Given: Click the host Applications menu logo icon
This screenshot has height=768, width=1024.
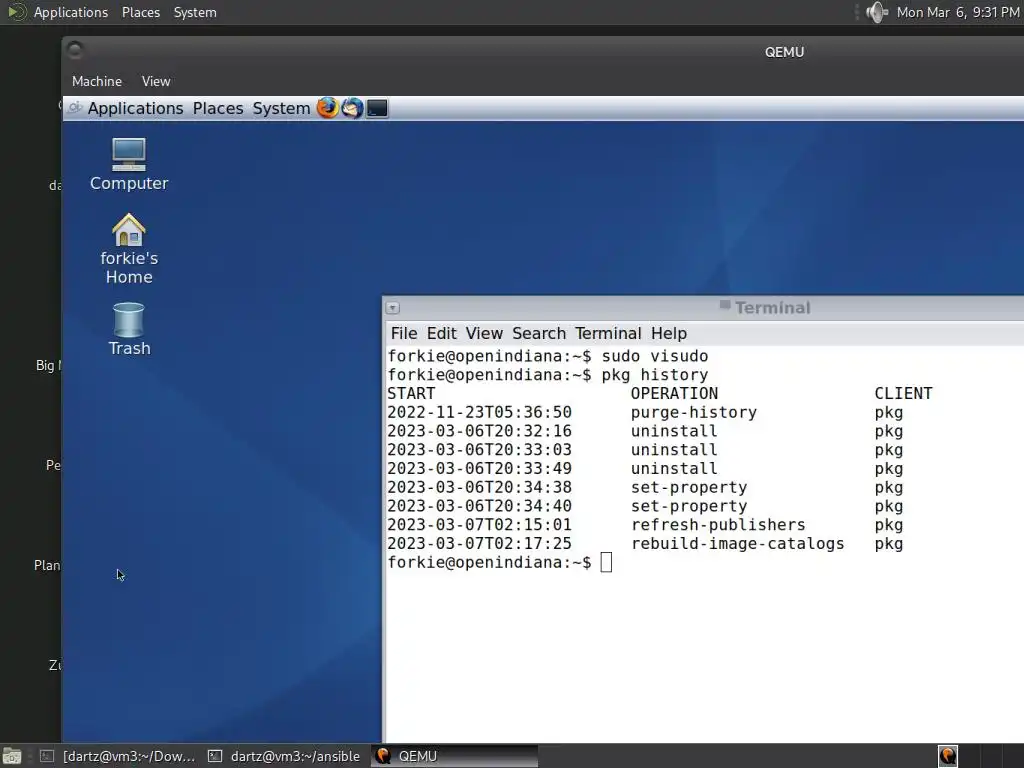Looking at the screenshot, I should (x=17, y=12).
